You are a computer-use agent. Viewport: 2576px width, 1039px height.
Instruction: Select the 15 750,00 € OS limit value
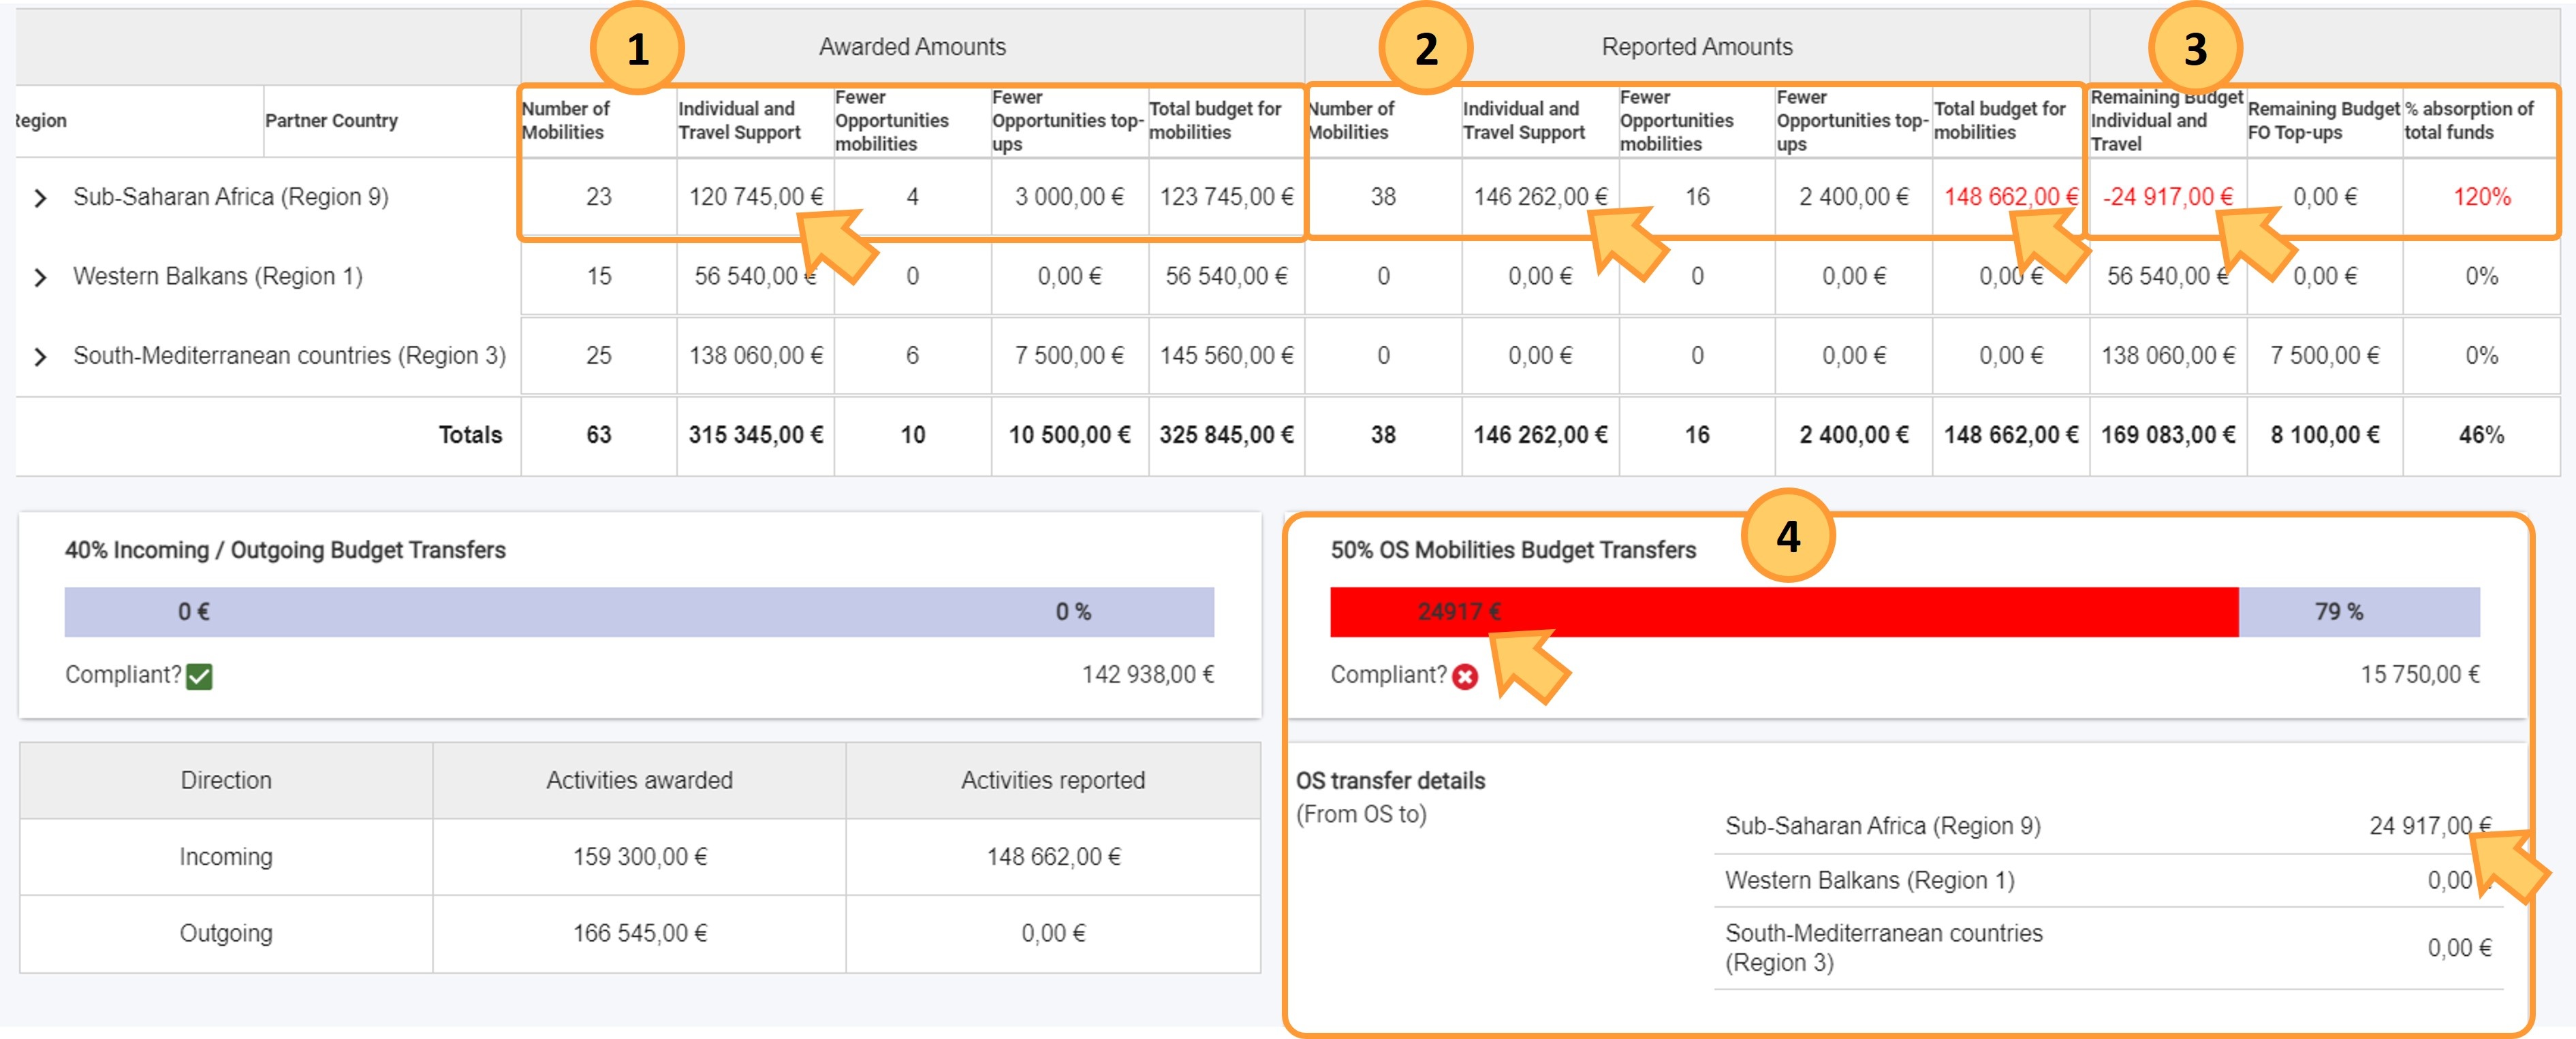coord(2419,675)
